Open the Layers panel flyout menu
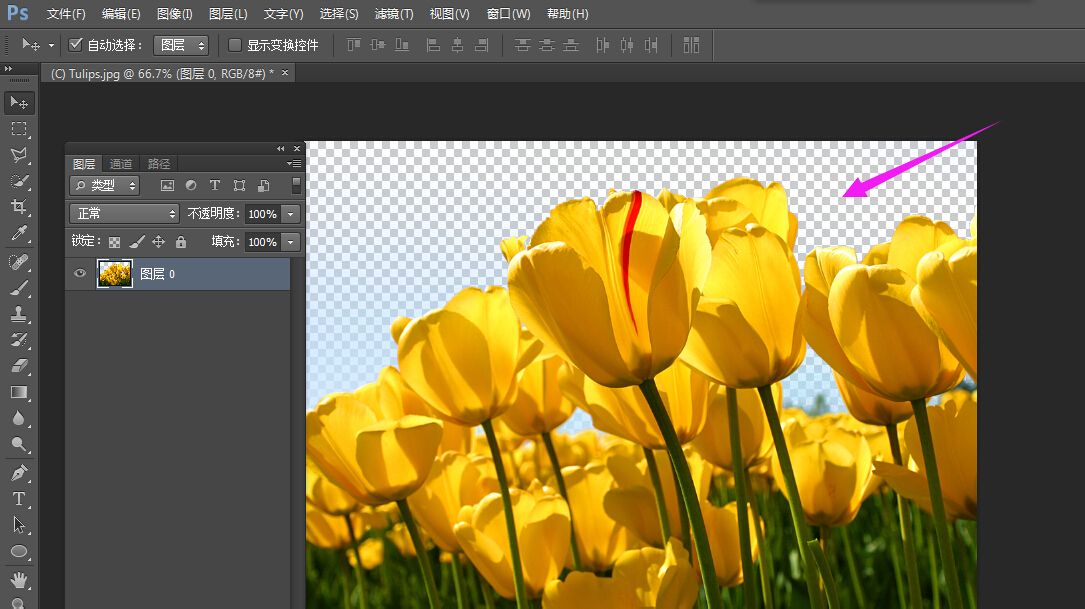The image size is (1085, 609). (x=294, y=163)
